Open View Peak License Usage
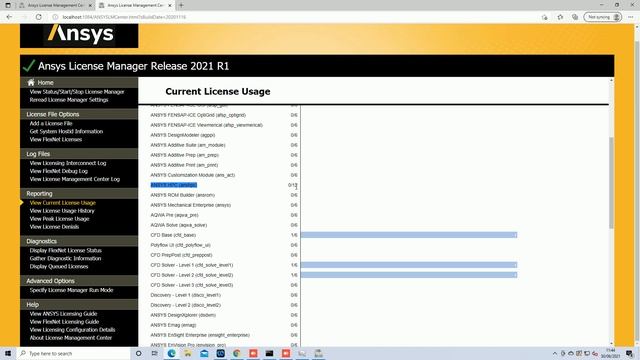 point(59,219)
